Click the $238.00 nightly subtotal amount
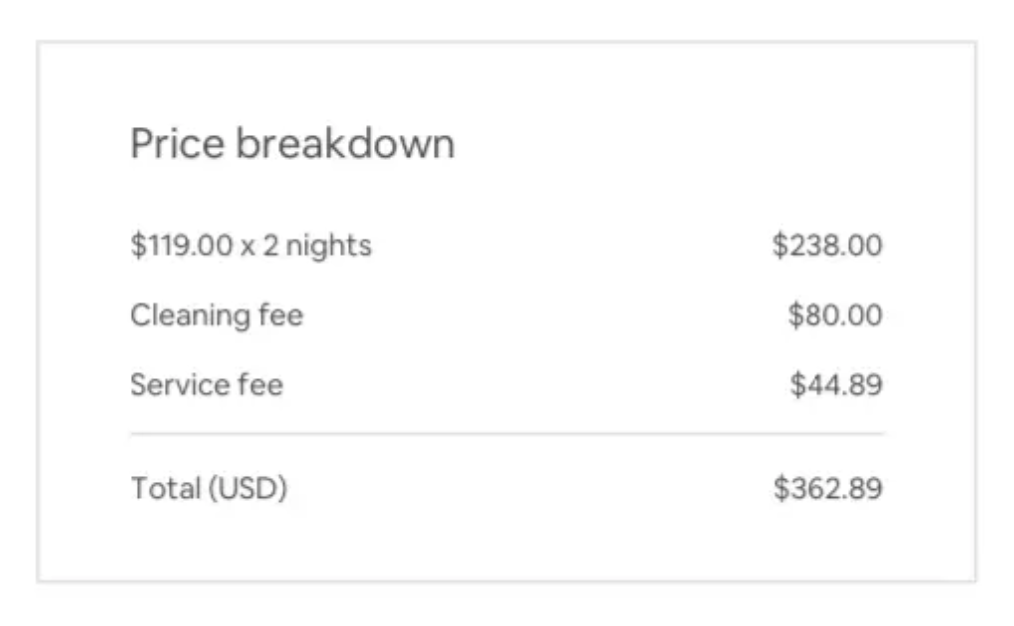1014x626 pixels. (827, 245)
